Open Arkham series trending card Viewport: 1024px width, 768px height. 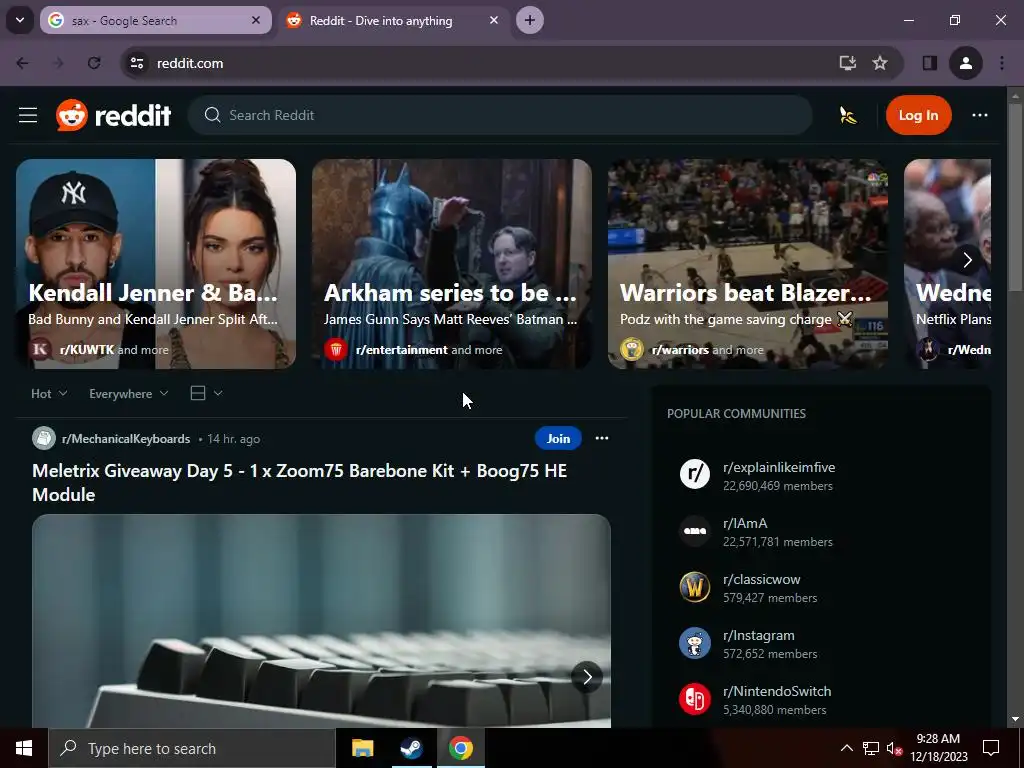(451, 264)
